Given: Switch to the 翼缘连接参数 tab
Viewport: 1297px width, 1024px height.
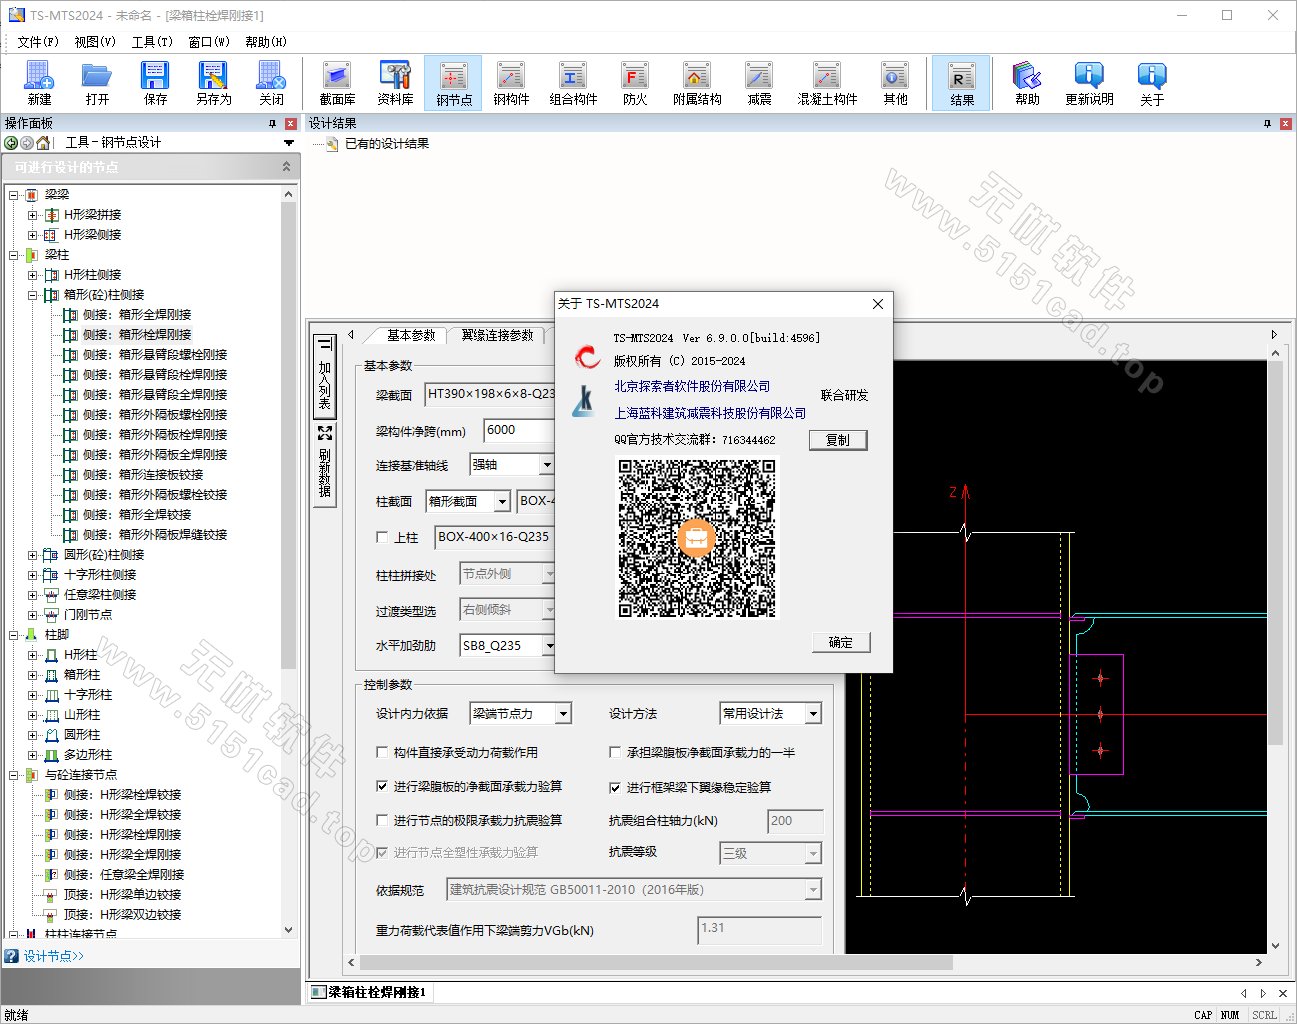Looking at the screenshot, I should tap(497, 335).
